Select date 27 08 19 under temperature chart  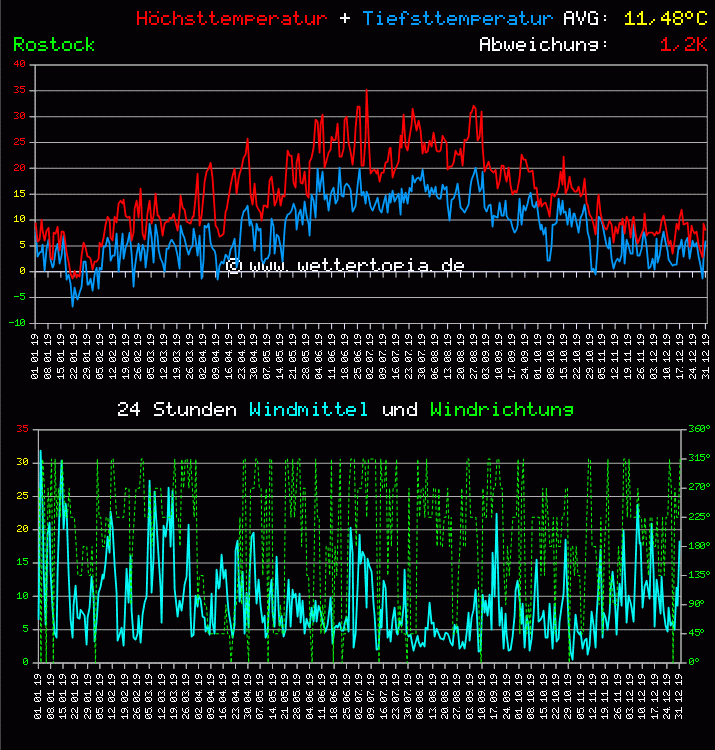pyautogui.click(x=473, y=356)
